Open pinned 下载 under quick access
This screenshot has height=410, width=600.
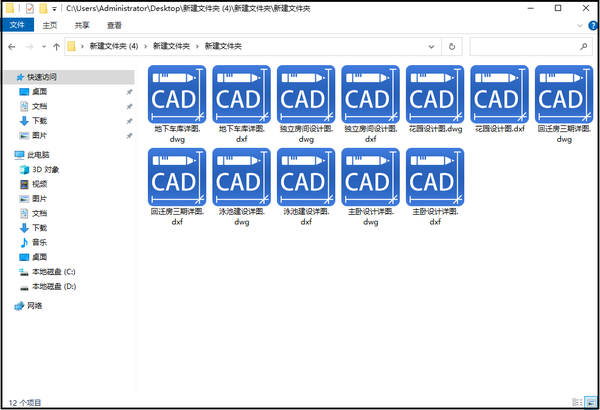[39, 121]
